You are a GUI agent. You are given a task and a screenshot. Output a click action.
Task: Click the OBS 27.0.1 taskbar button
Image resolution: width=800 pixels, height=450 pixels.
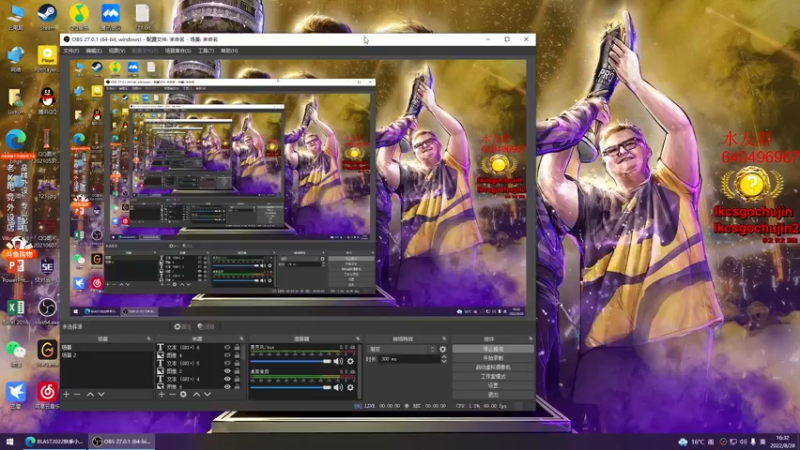coord(121,441)
